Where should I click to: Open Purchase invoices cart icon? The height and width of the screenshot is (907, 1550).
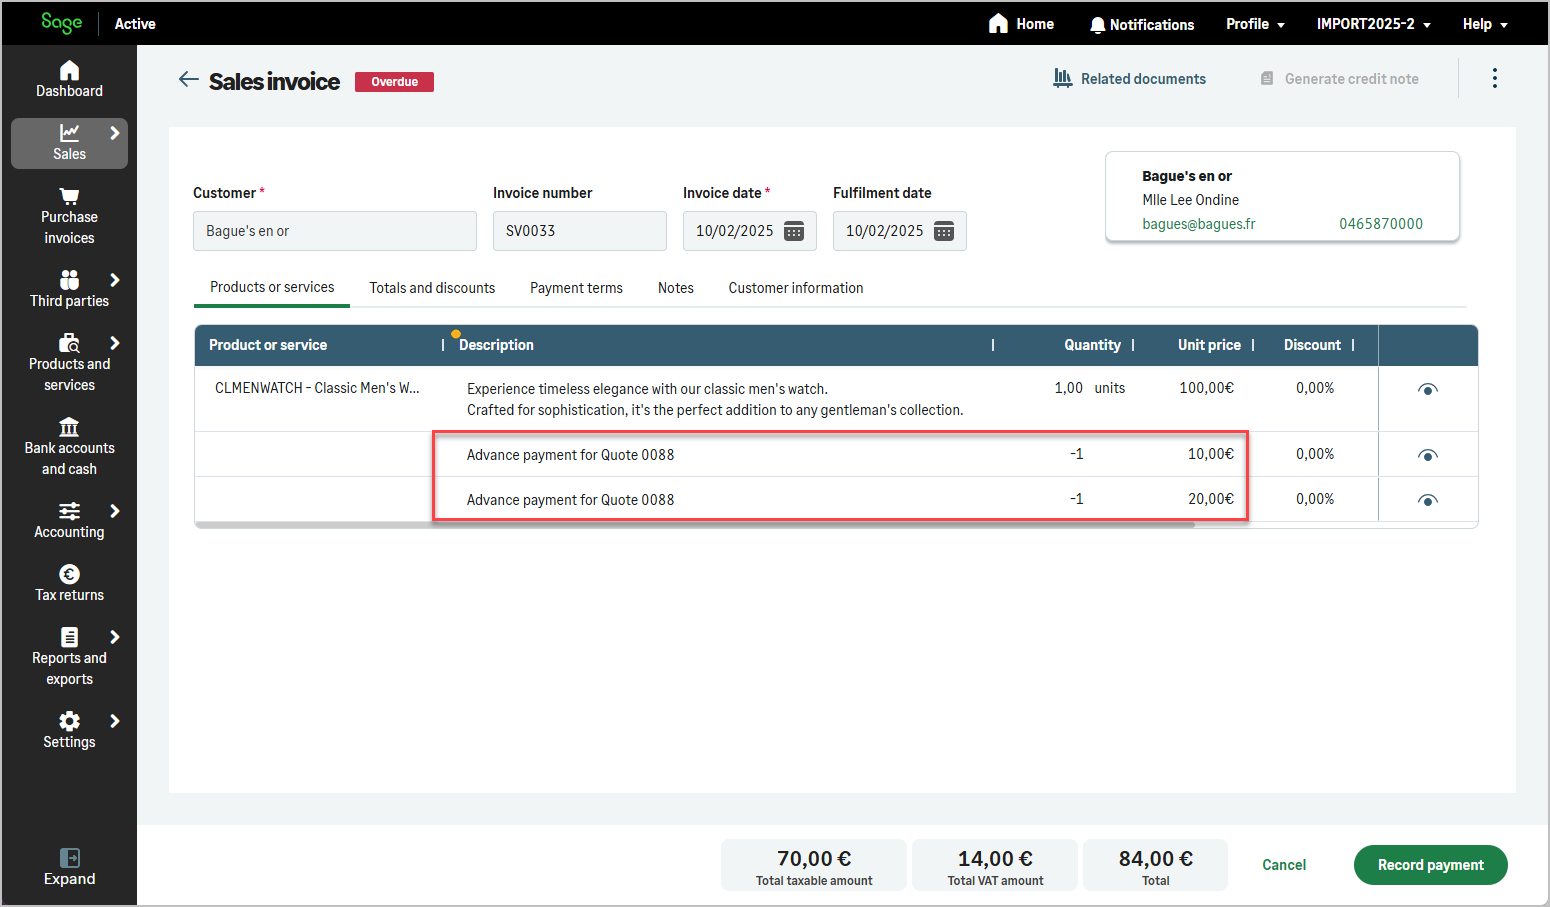[x=69, y=196]
